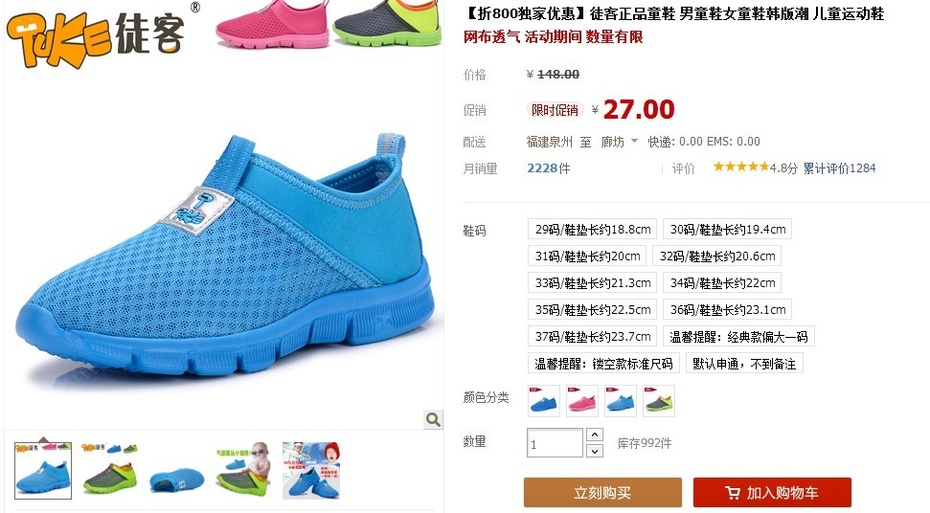Choose the 37码 size option

pos(592,336)
